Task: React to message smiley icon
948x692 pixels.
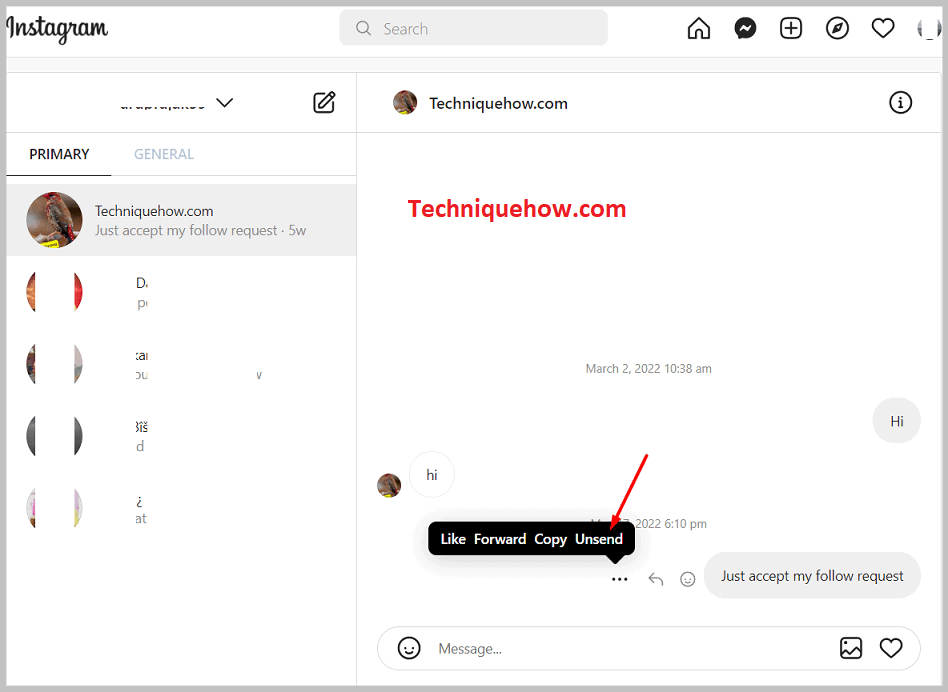Action: coord(687,579)
